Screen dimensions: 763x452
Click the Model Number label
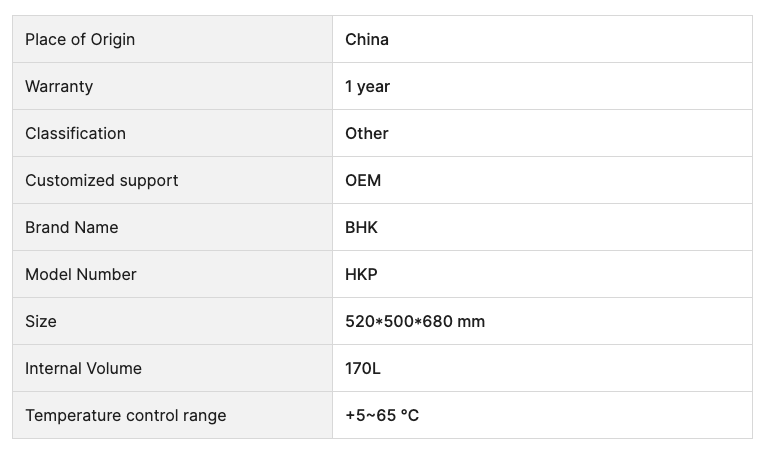click(x=80, y=274)
